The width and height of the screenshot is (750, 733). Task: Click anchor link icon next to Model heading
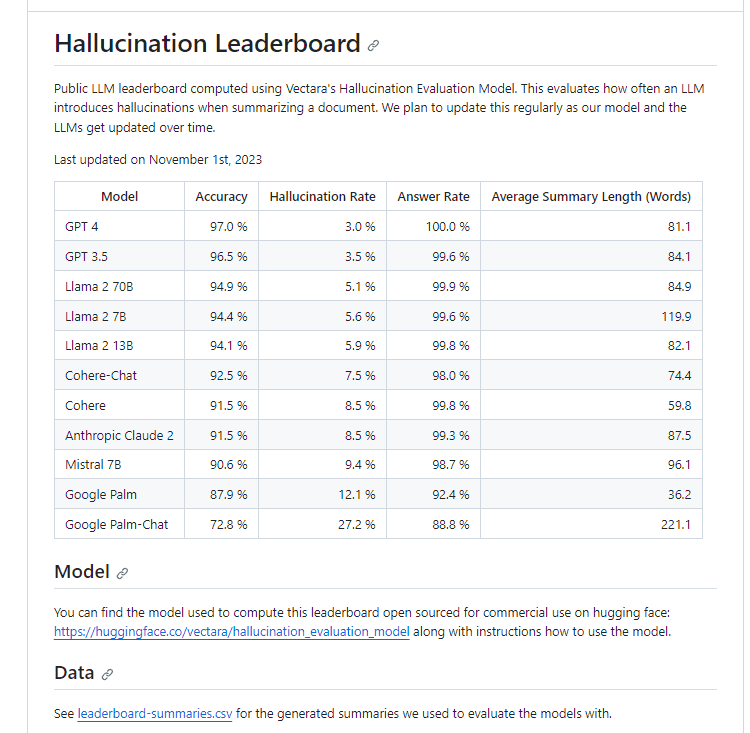[x=122, y=573]
